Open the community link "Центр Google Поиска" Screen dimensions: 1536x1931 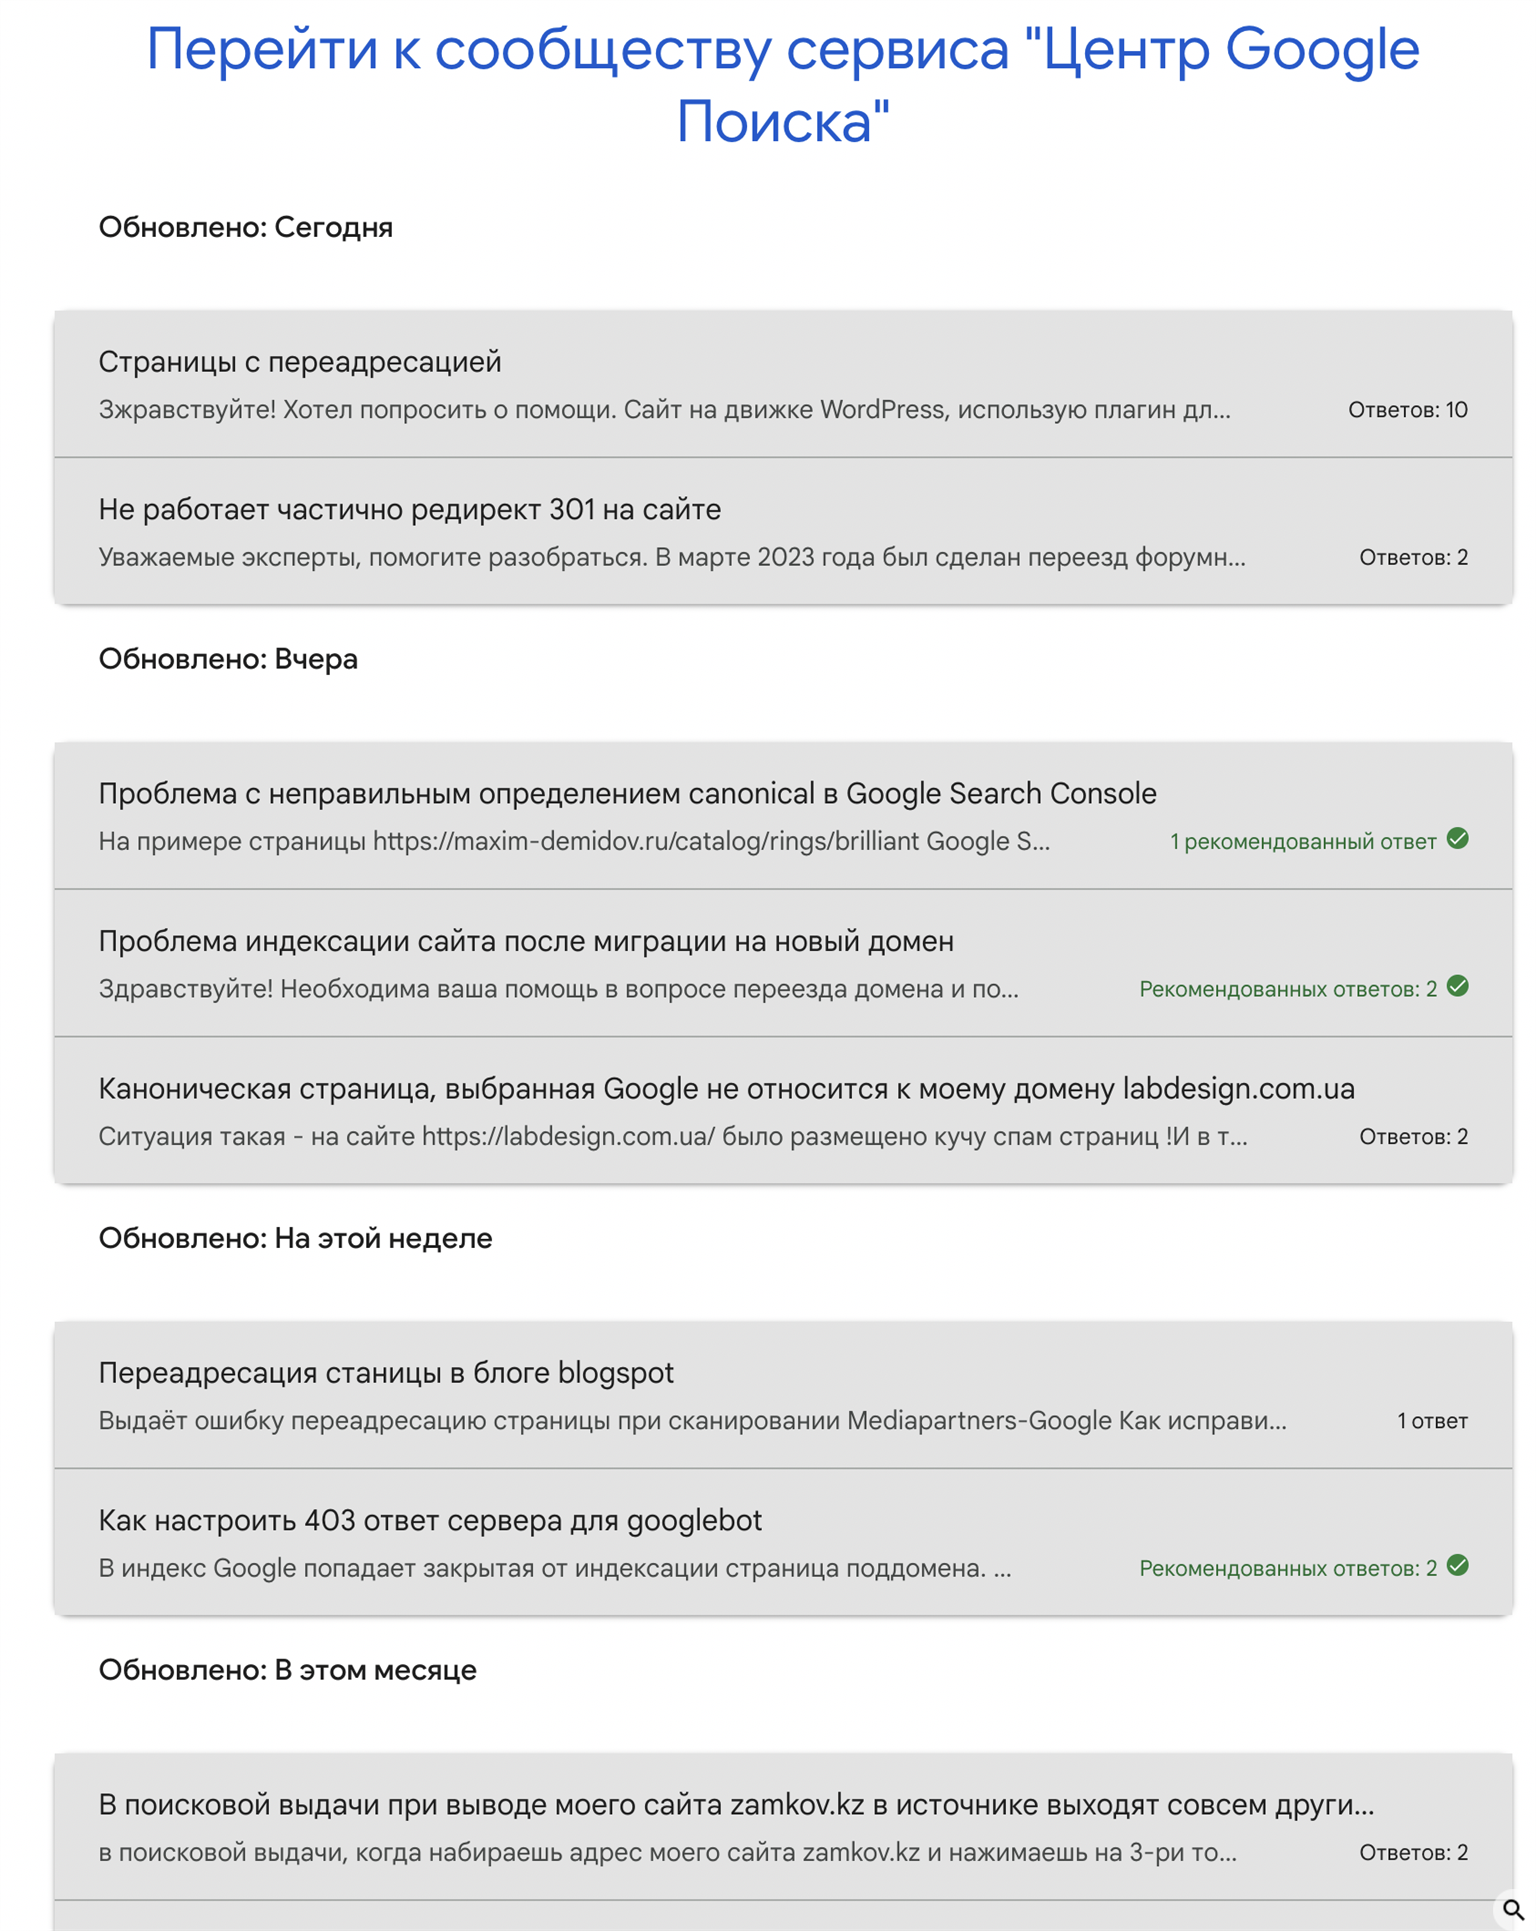coord(783,85)
